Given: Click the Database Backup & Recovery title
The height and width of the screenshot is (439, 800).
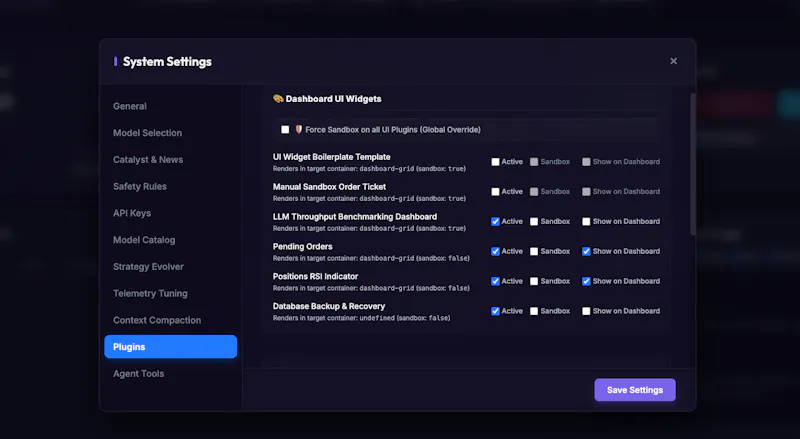Looking at the screenshot, I should [x=329, y=306].
